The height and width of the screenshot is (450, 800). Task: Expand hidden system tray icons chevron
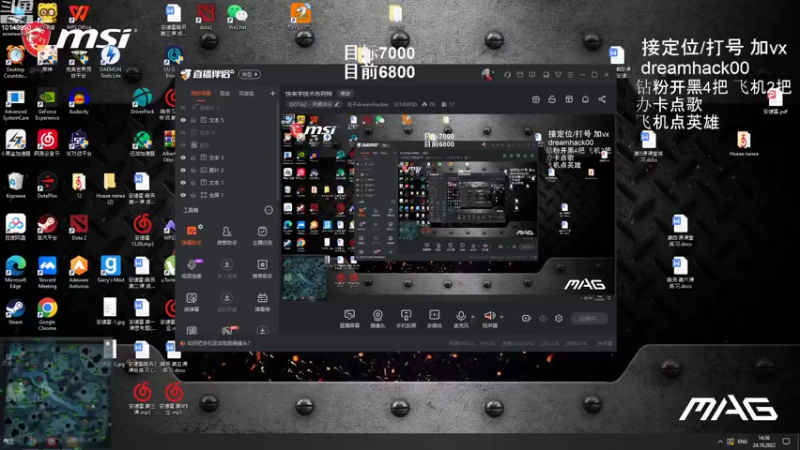click(x=720, y=441)
